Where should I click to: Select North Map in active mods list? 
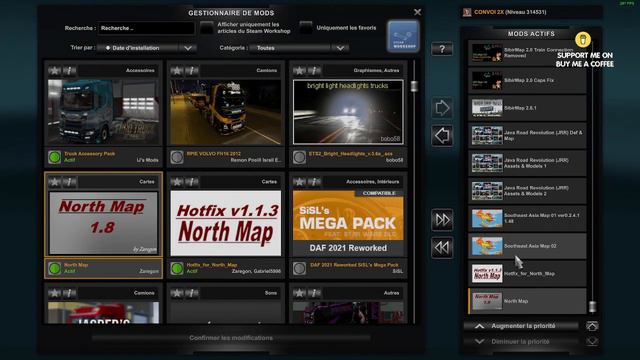pos(527,301)
